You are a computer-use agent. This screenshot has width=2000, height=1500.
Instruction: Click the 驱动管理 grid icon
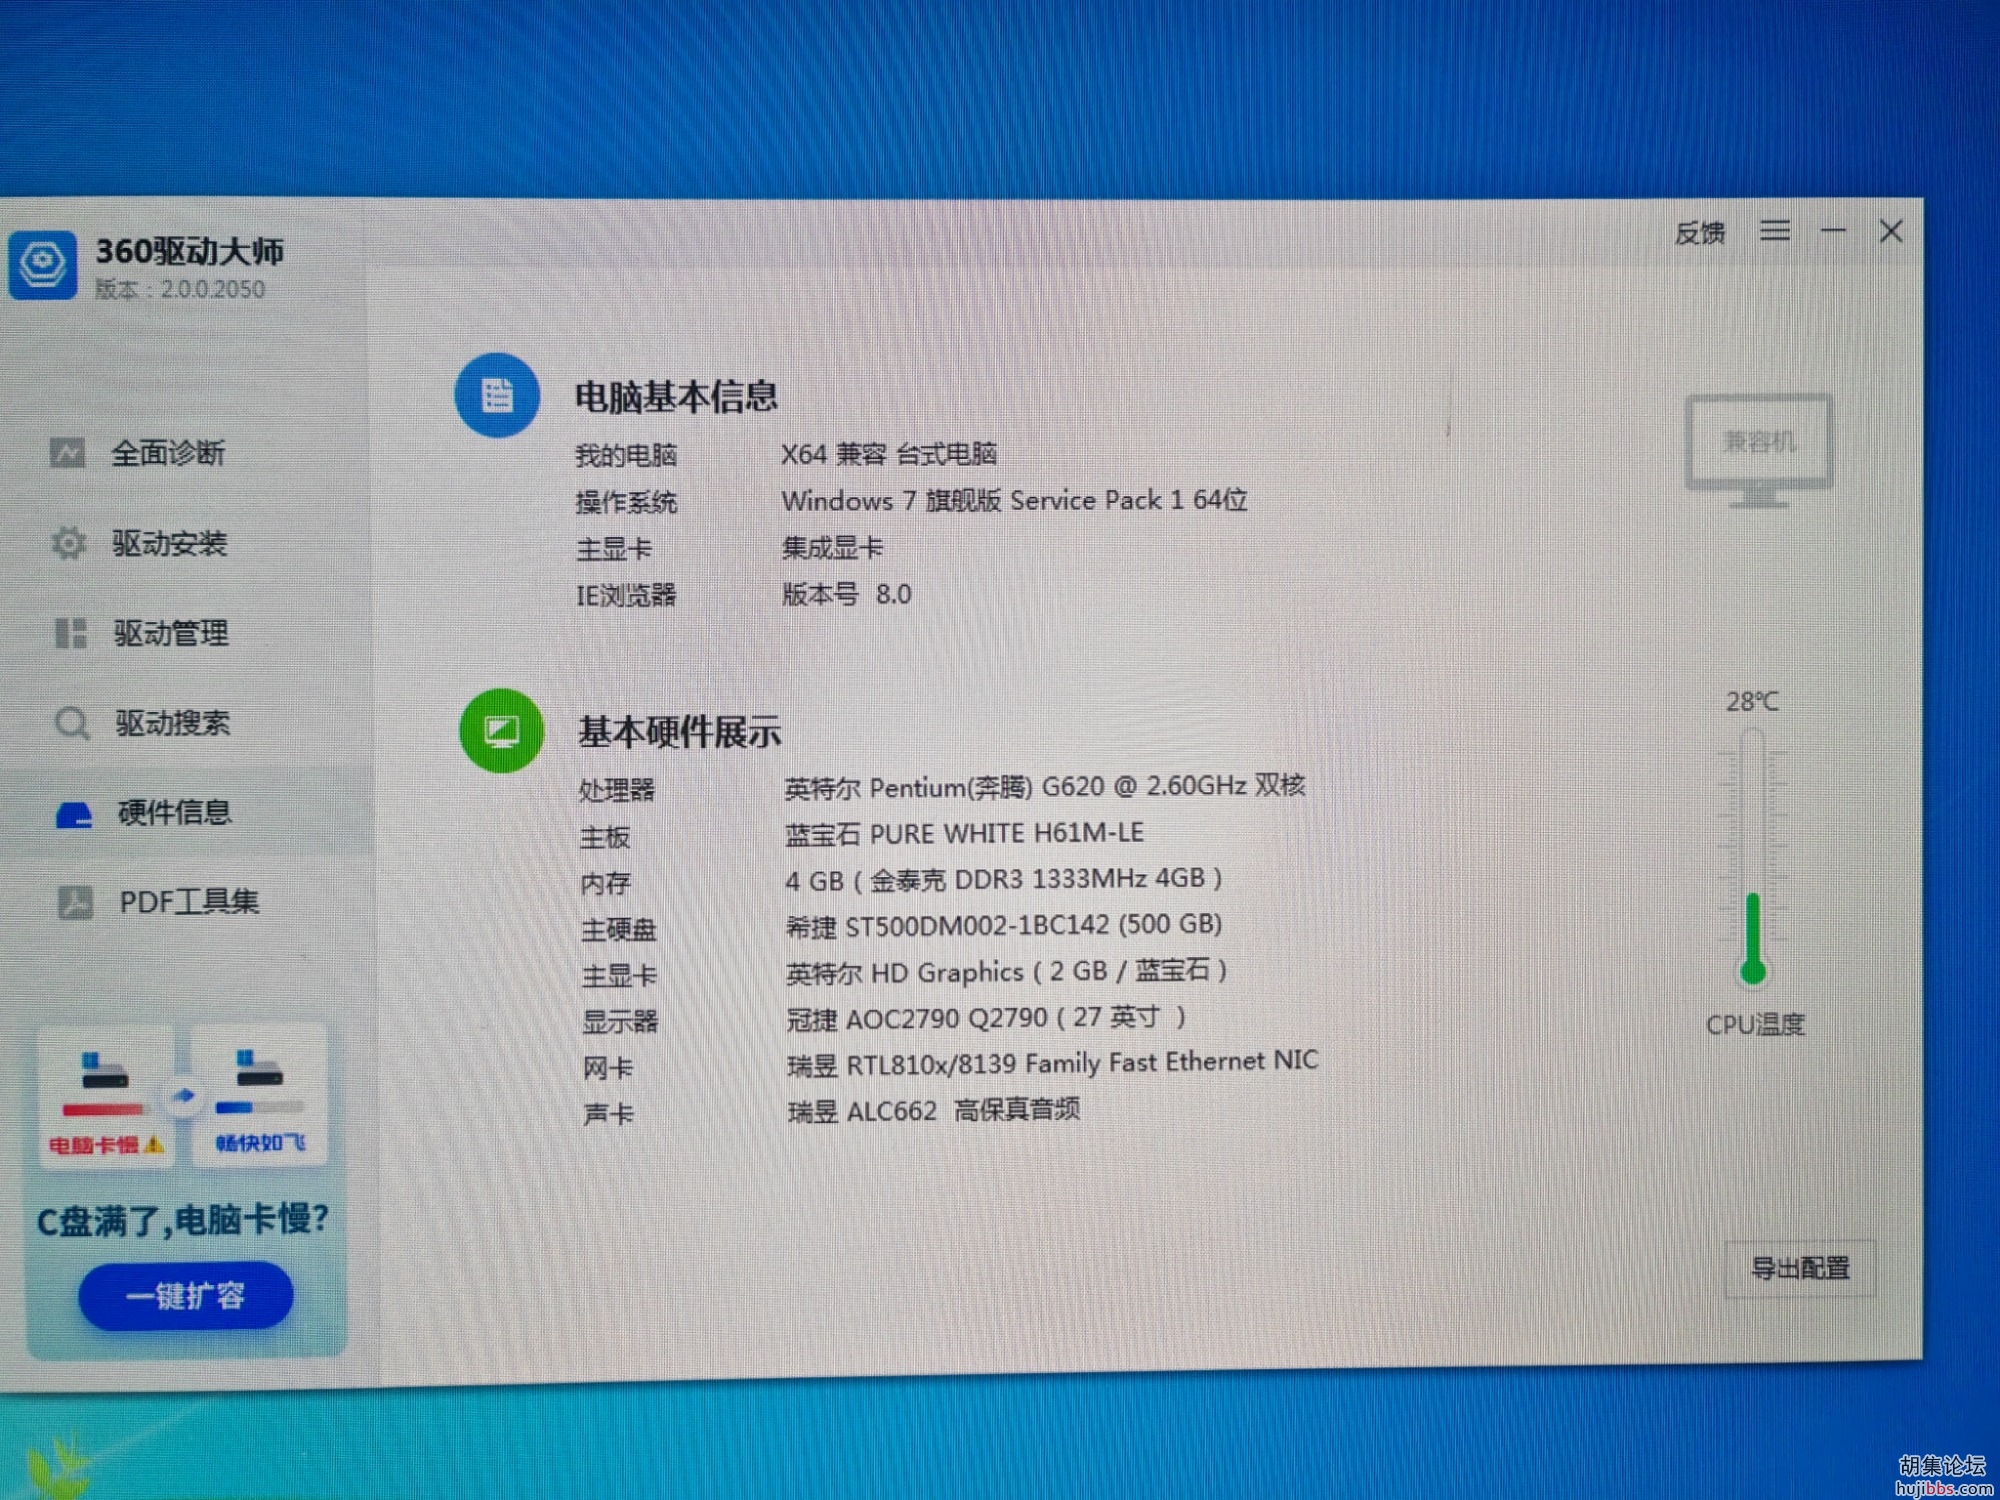(x=70, y=633)
